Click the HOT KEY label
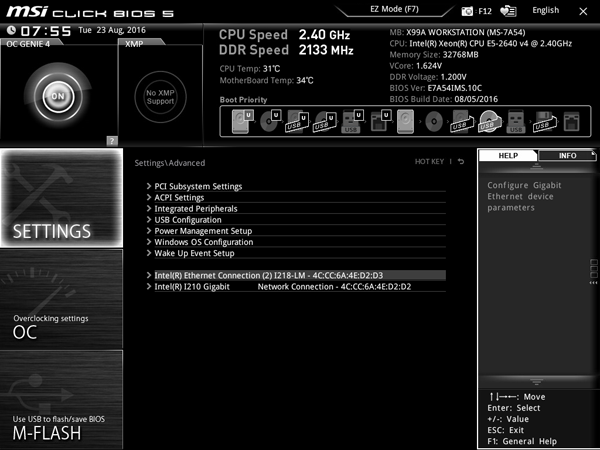The image size is (600, 450). 429,161
